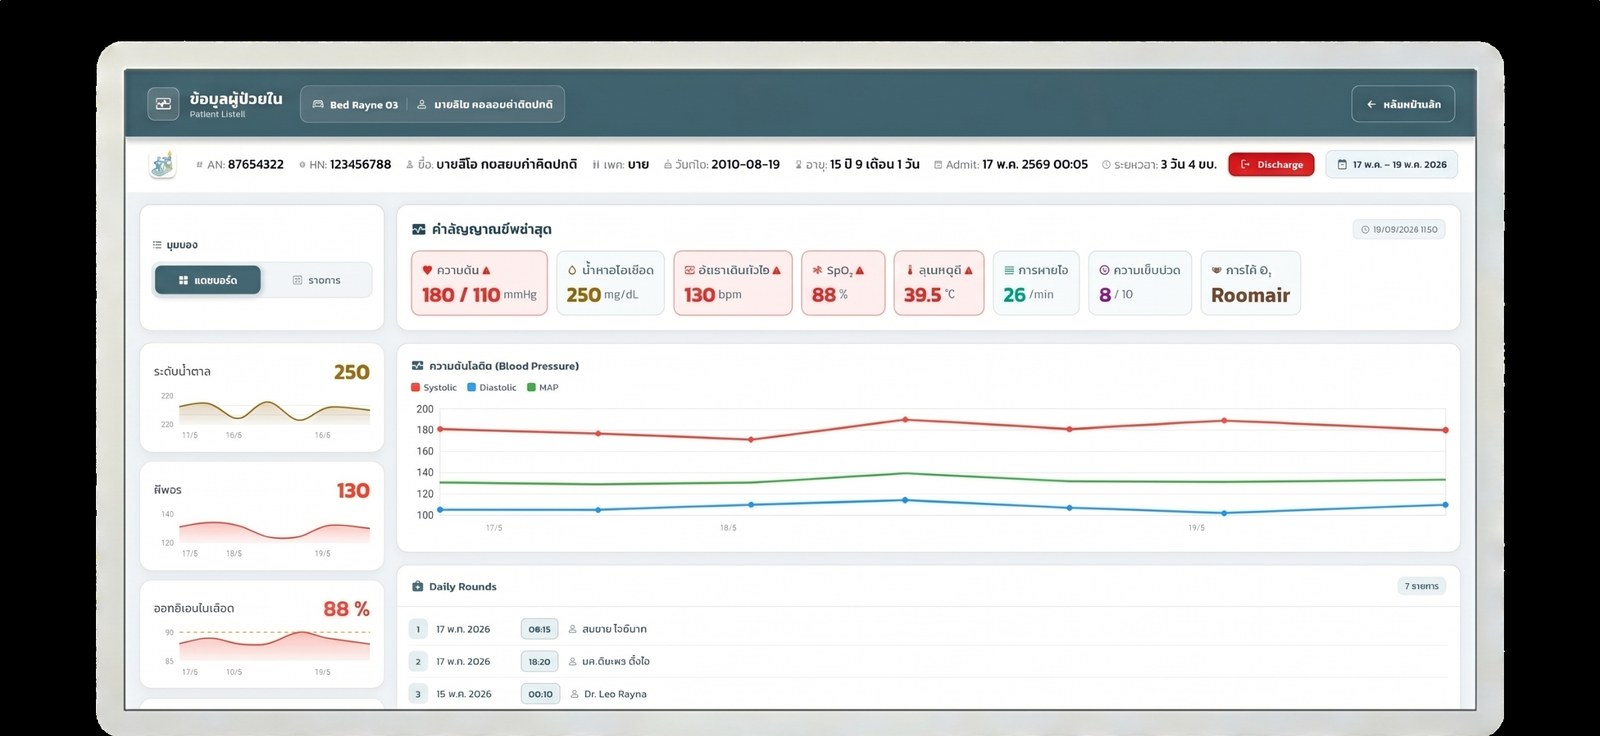
Task: Open the Bed Rayne 03 selector
Action: [354, 105]
